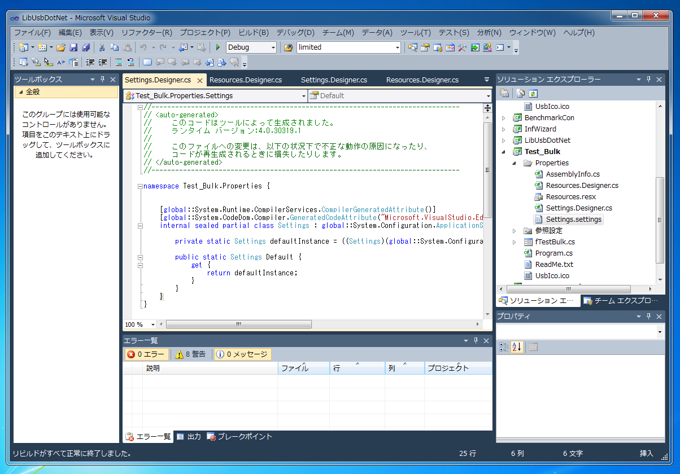
Task: Open the Debug configuration dropdown
Action: [x=273, y=47]
